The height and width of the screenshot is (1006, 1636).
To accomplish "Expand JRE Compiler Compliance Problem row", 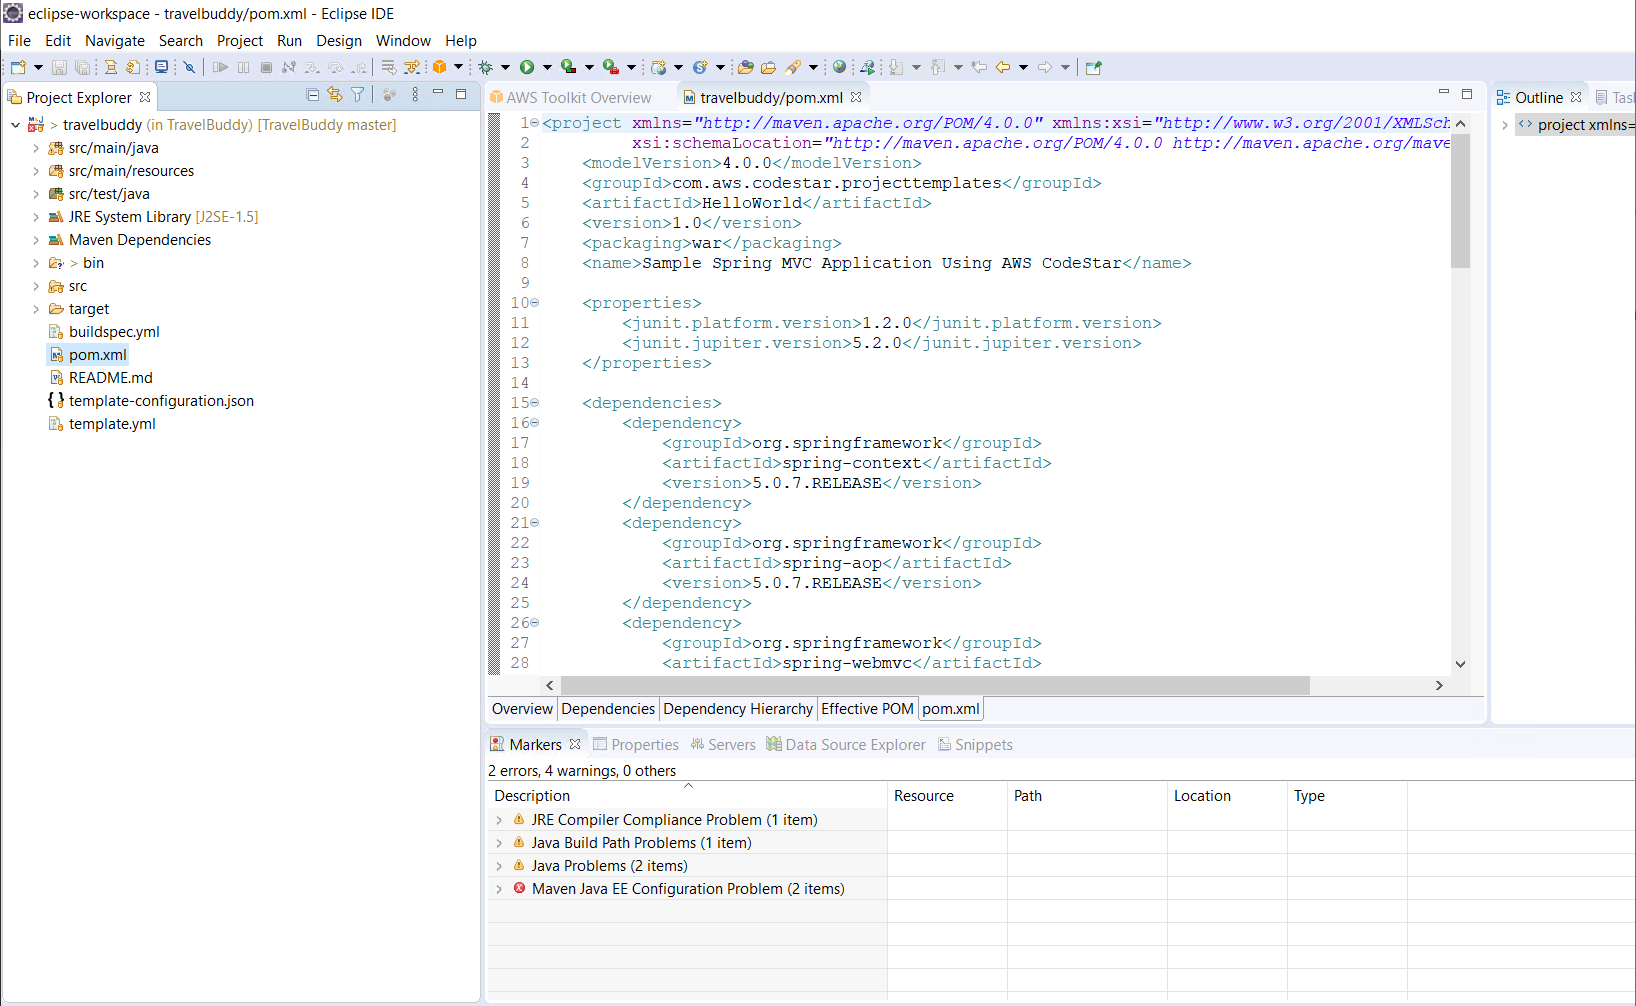I will coord(499,820).
